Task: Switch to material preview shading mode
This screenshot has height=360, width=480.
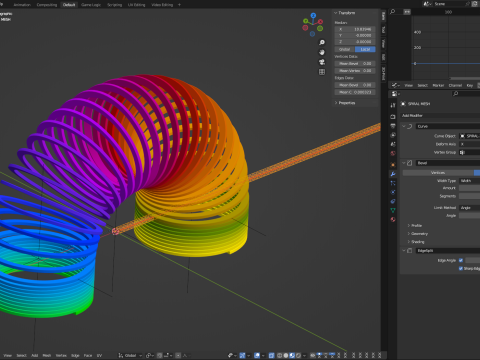Action: [x=292, y=355]
